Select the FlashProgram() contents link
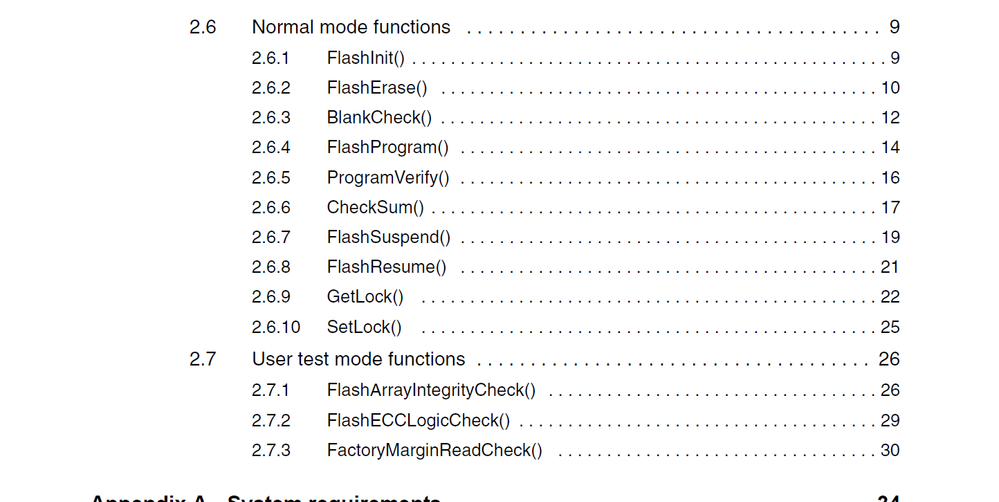This screenshot has height=502, width=999. [x=388, y=148]
